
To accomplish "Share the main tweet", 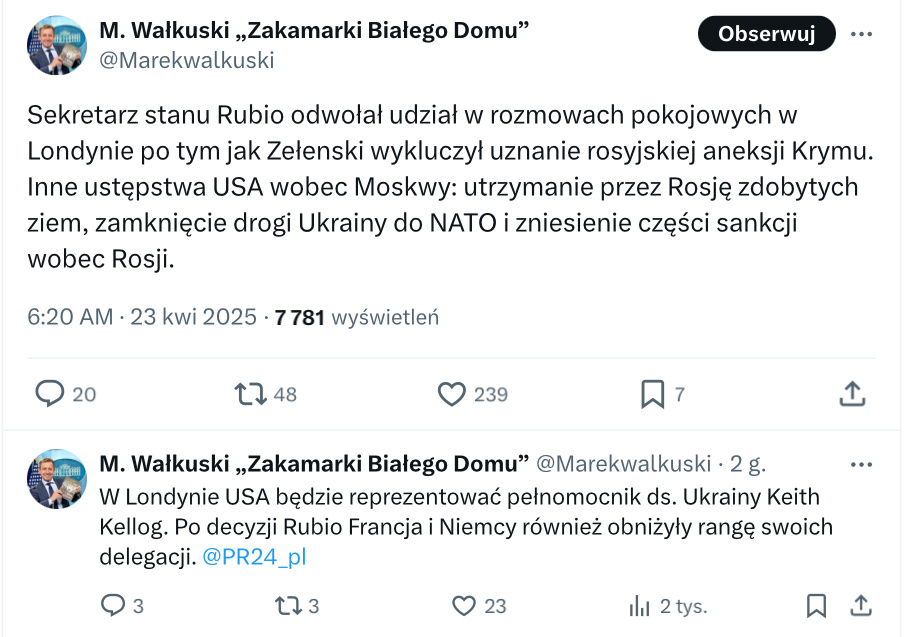I will (x=851, y=394).
